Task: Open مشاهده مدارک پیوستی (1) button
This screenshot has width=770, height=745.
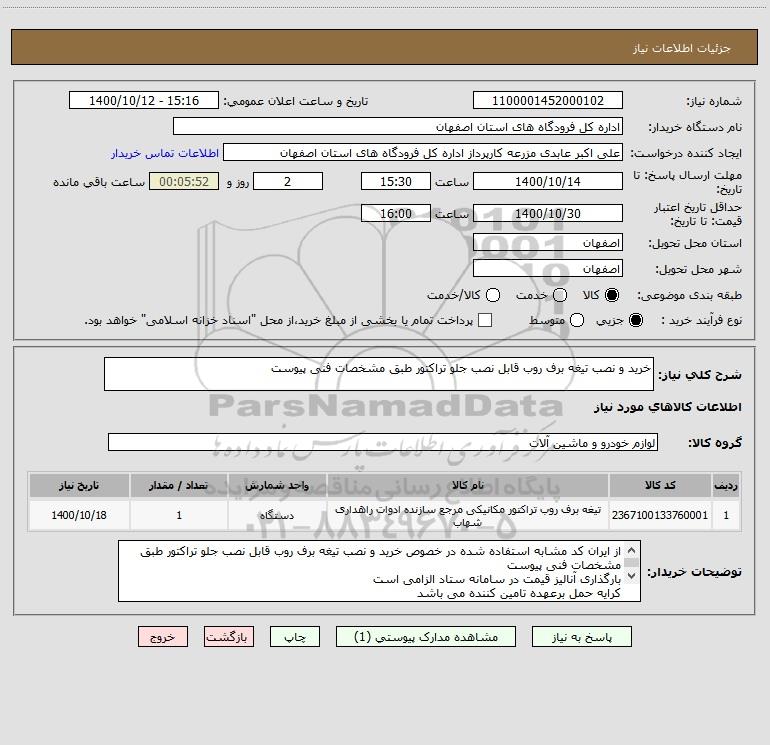Action: (426, 636)
